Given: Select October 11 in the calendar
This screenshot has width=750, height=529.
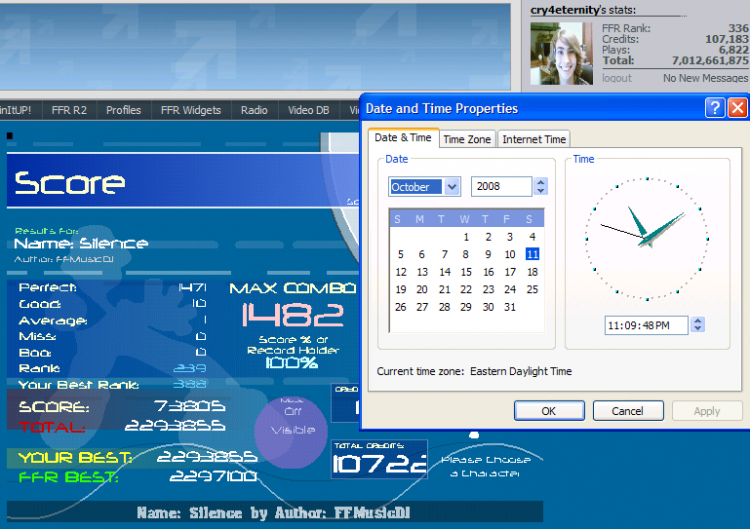Looking at the screenshot, I should click(x=532, y=254).
